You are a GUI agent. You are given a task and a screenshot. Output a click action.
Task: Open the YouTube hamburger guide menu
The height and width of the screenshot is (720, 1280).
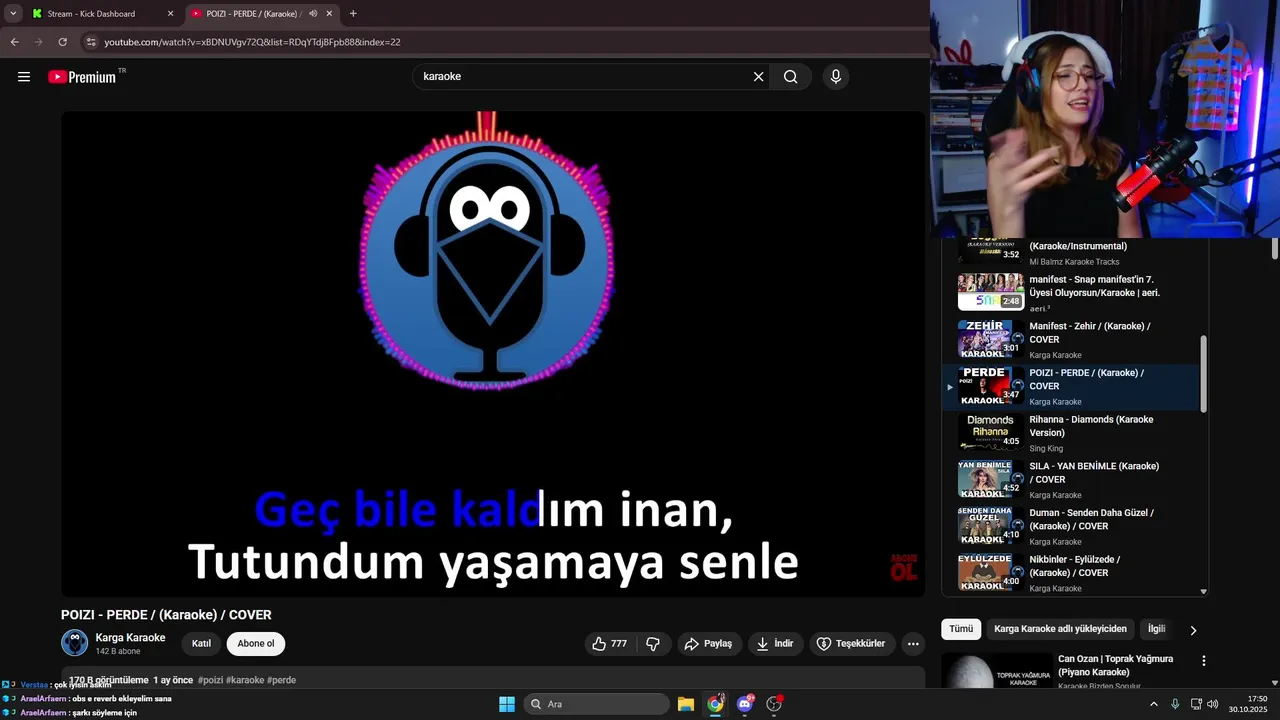click(x=24, y=77)
